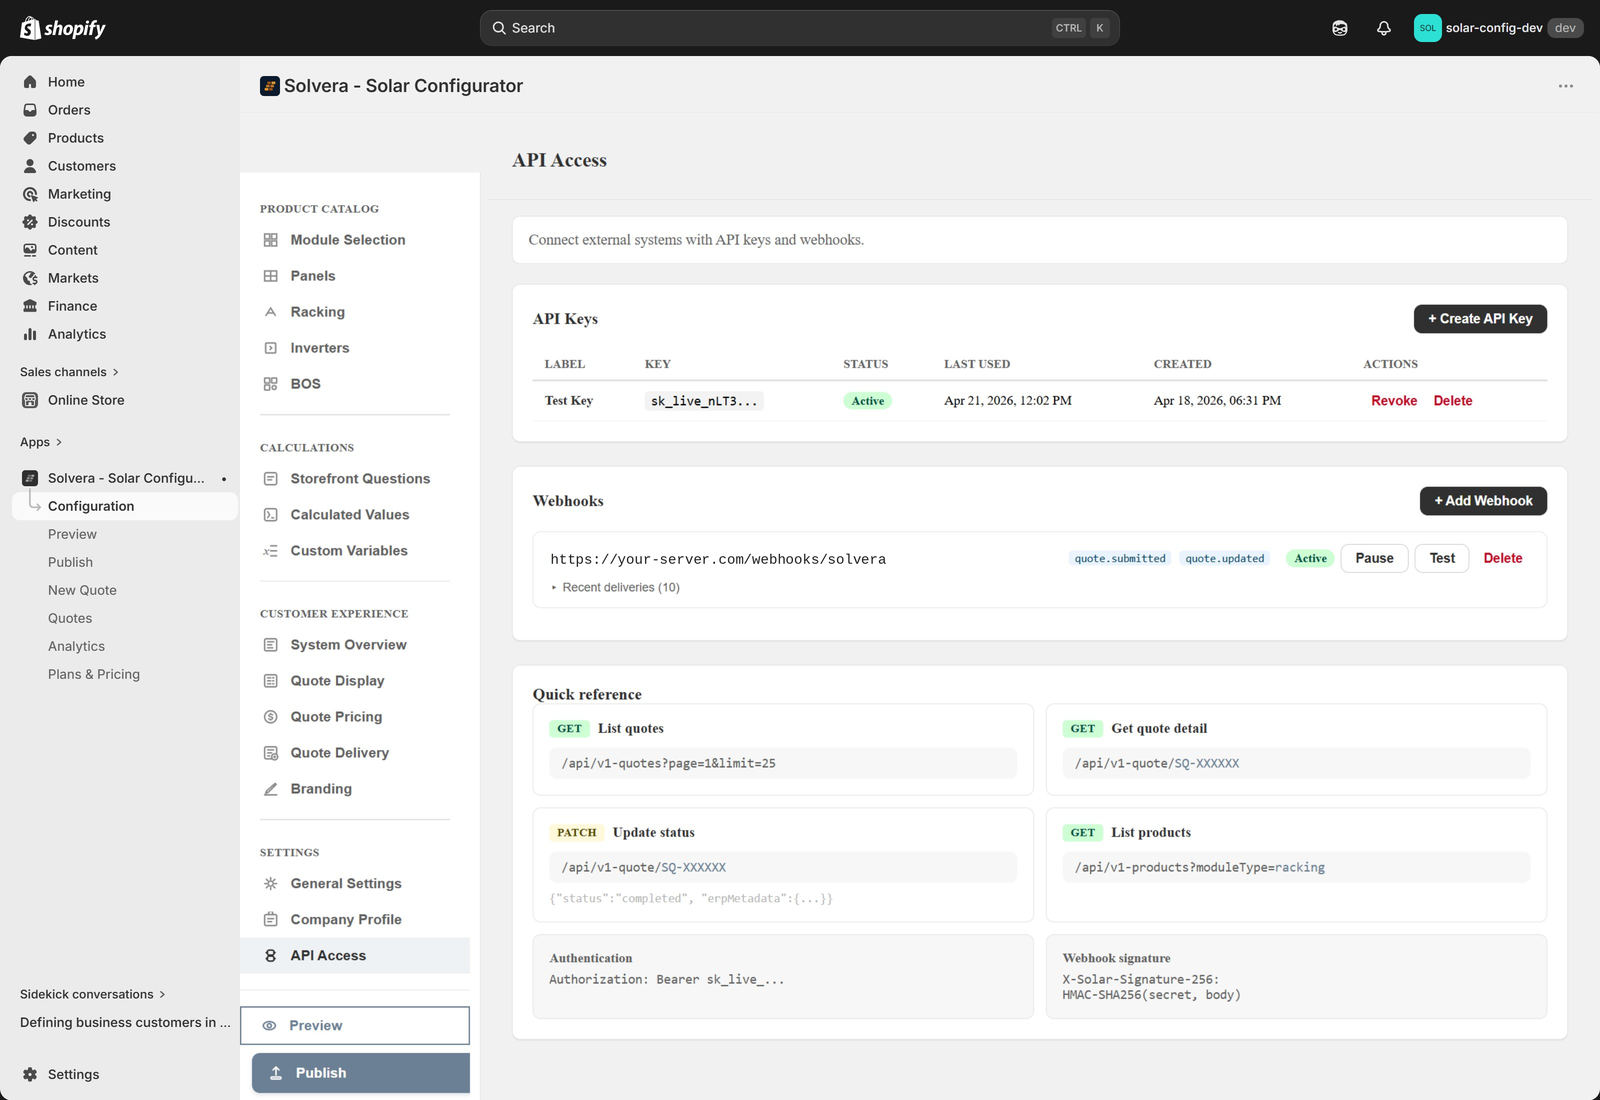
Task: Click the Products tag icon
Action: tap(30, 138)
